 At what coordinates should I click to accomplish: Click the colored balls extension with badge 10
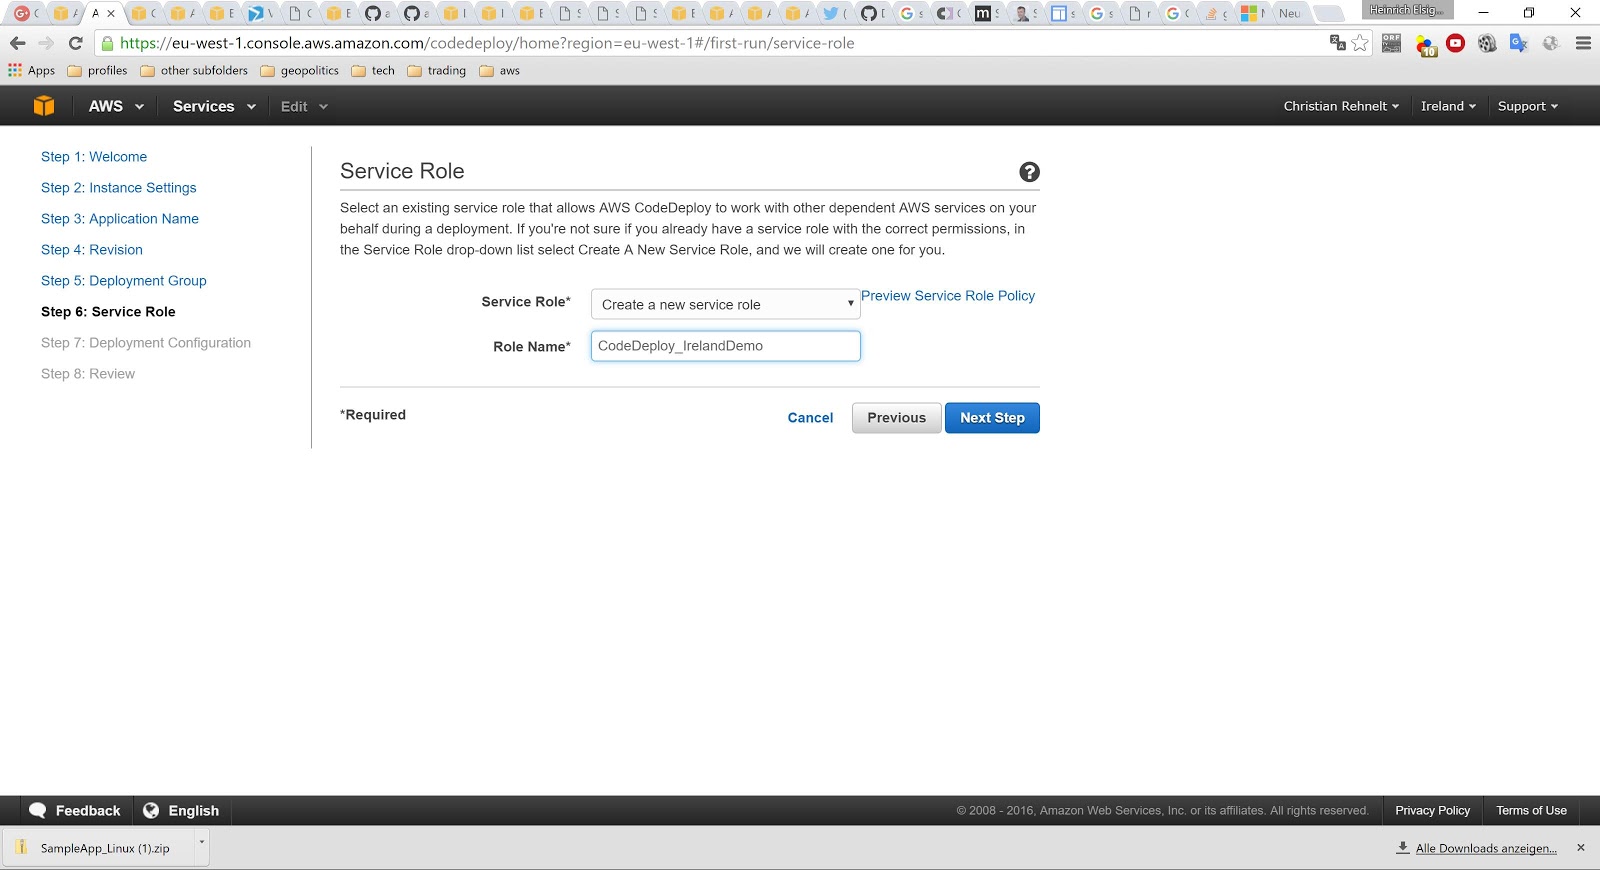pyautogui.click(x=1425, y=44)
